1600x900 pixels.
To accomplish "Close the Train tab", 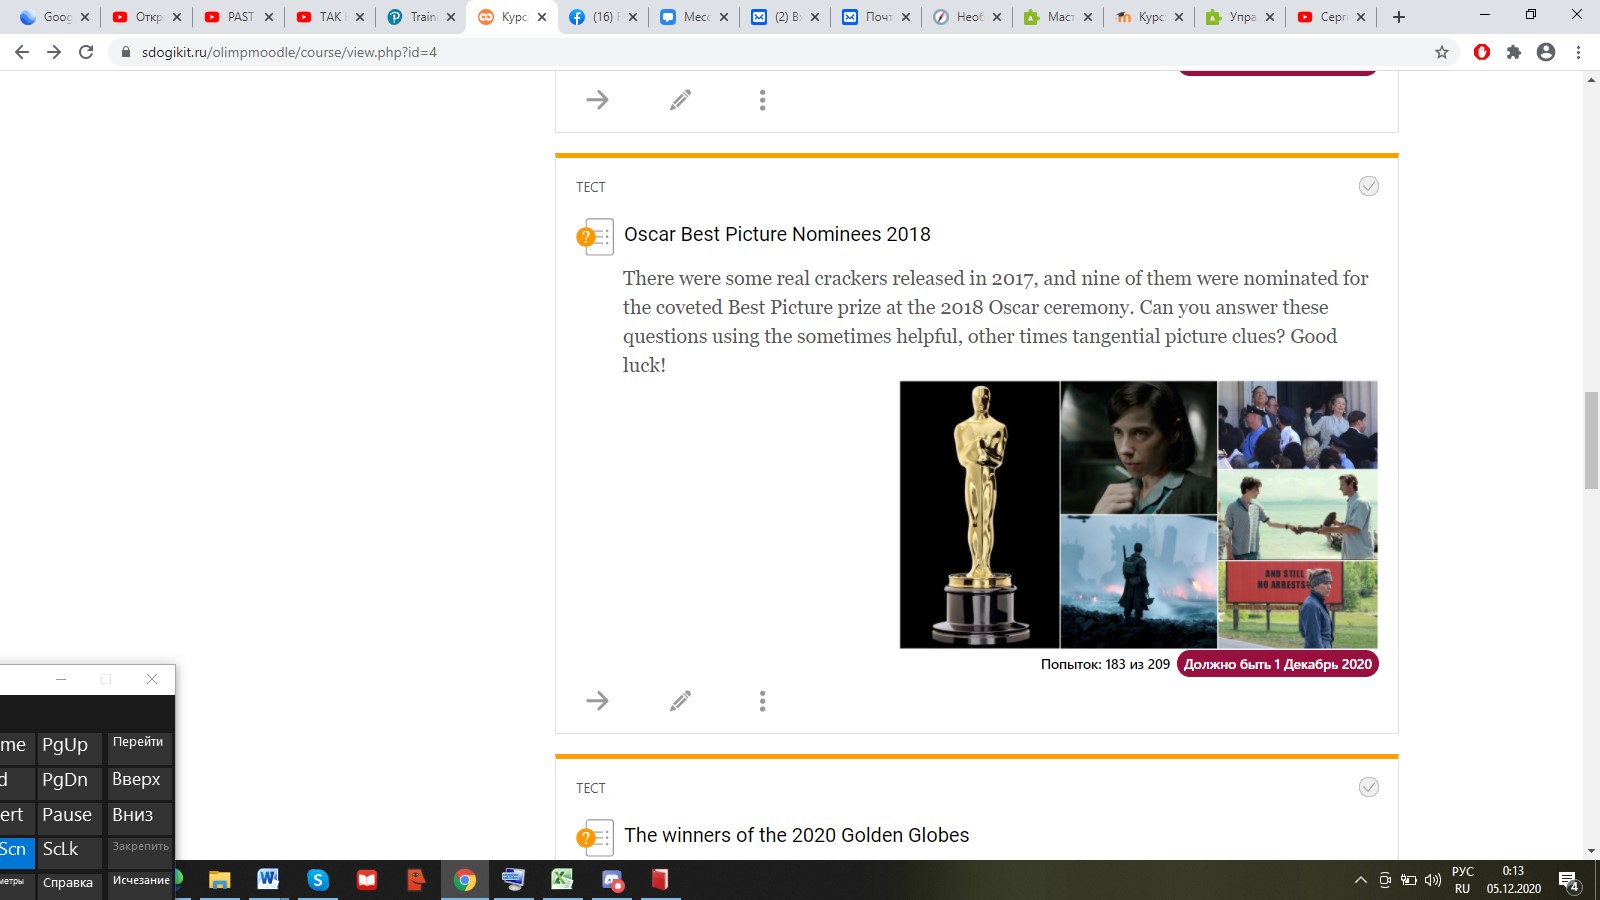I will (451, 17).
